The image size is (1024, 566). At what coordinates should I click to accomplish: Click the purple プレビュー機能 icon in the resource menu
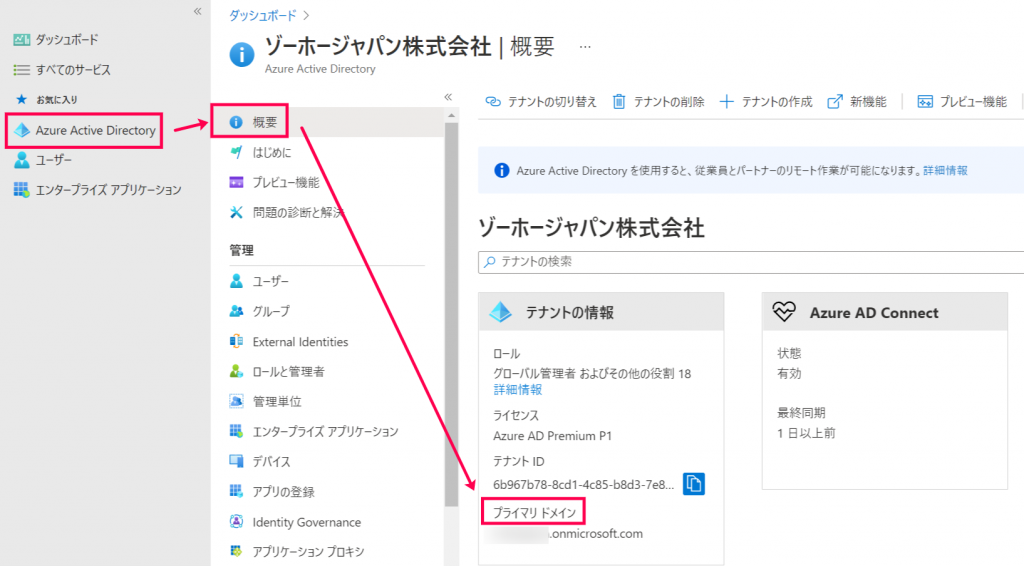click(x=236, y=182)
